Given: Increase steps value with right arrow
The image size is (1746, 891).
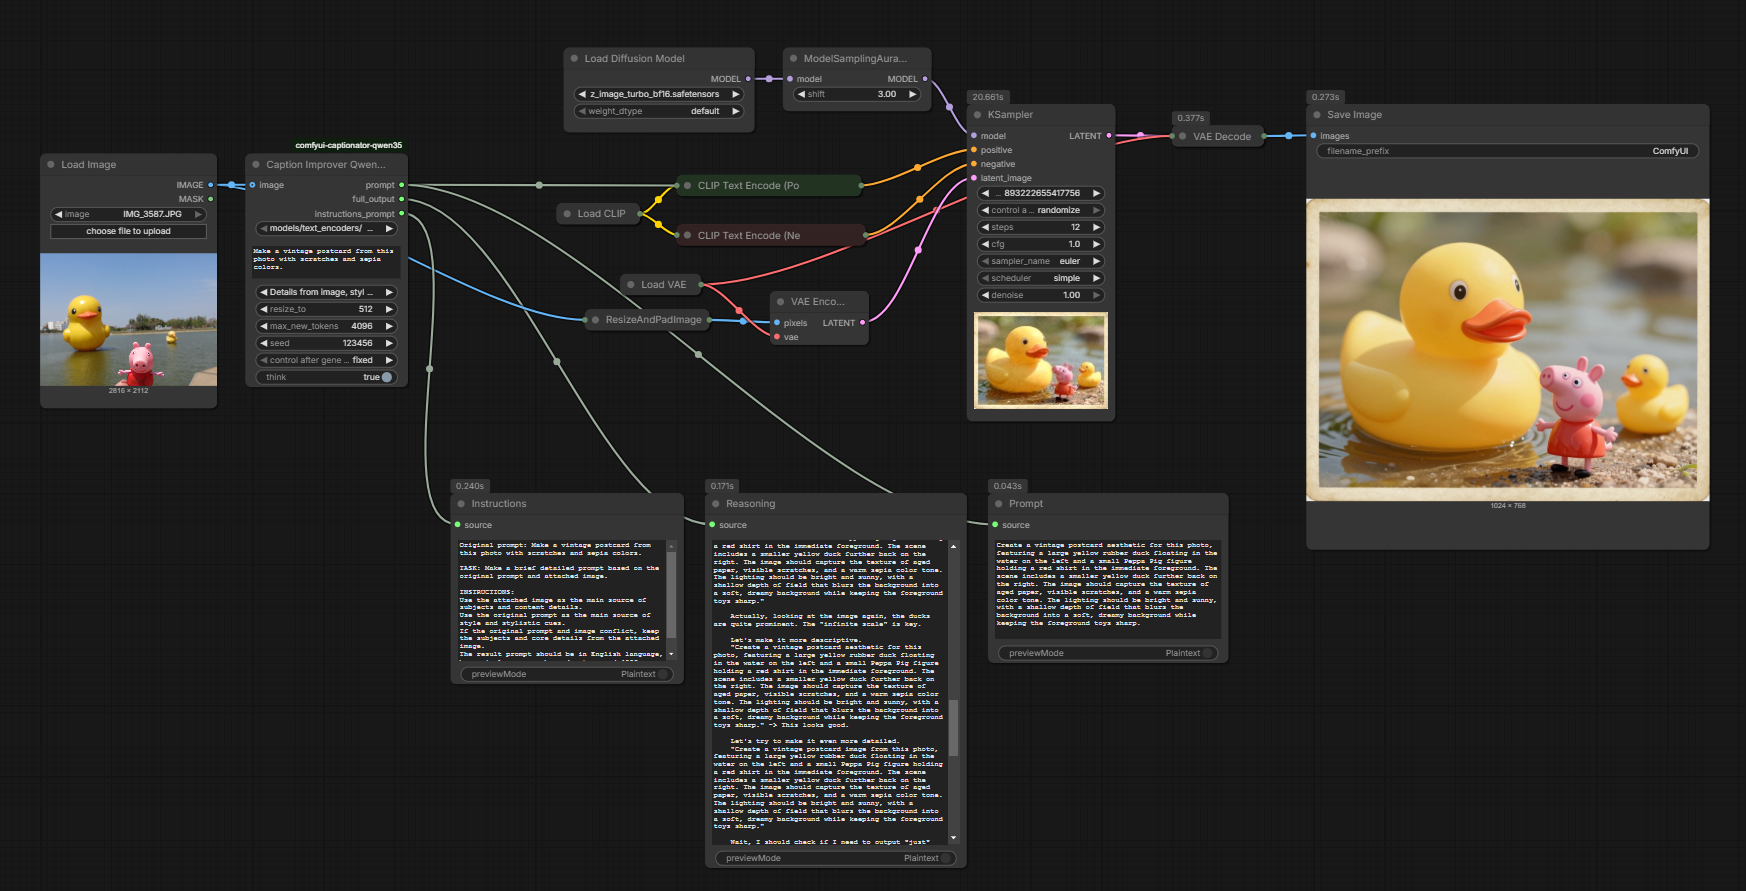Looking at the screenshot, I should coord(1096,227).
